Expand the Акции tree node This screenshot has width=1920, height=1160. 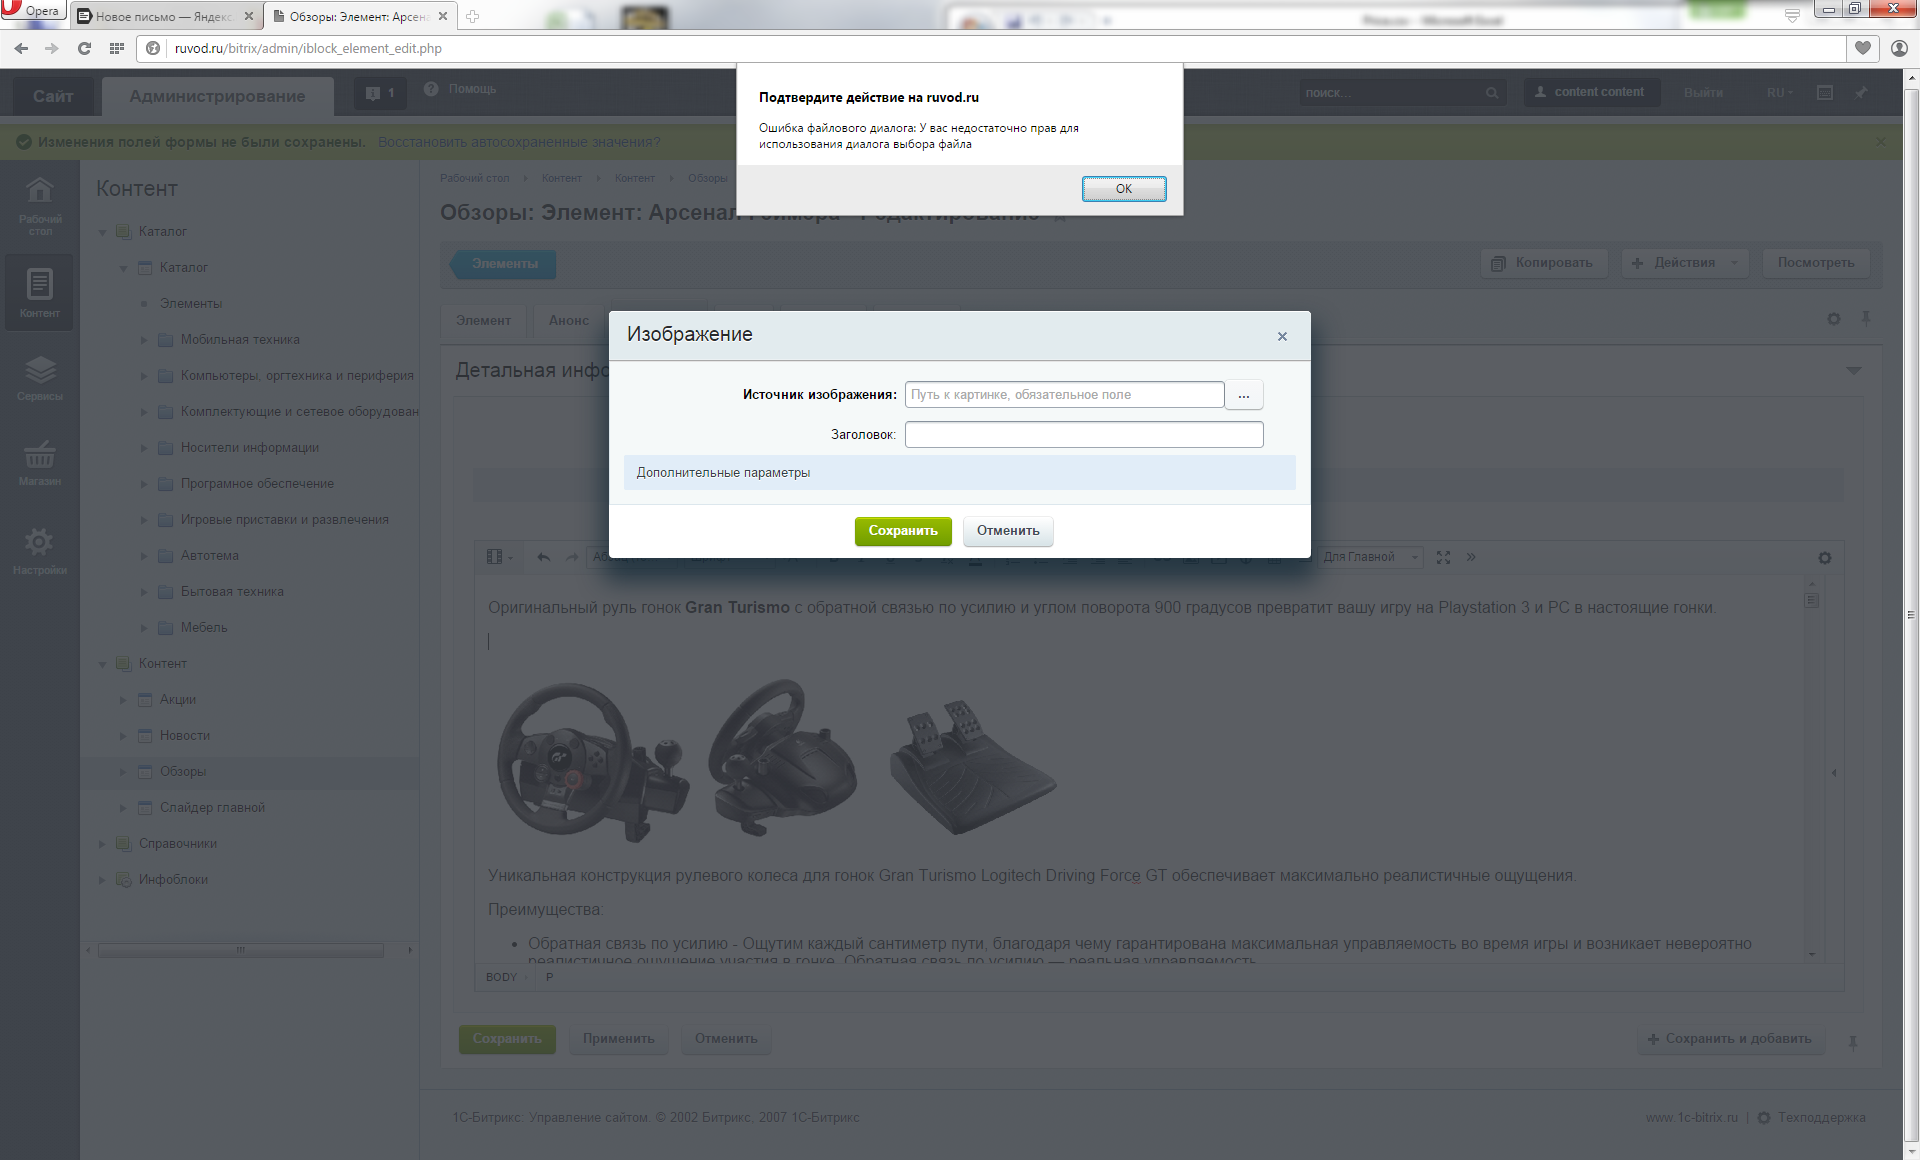(x=123, y=700)
